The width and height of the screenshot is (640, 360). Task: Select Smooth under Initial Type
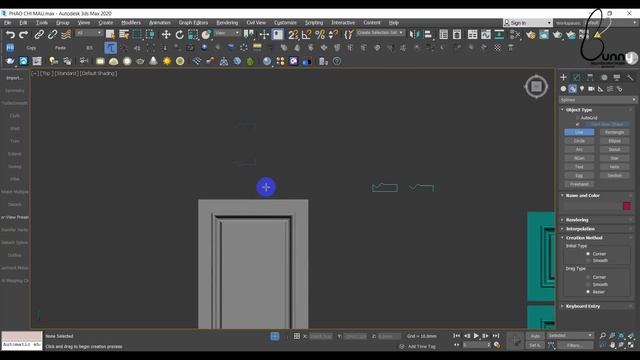pyautogui.click(x=588, y=260)
